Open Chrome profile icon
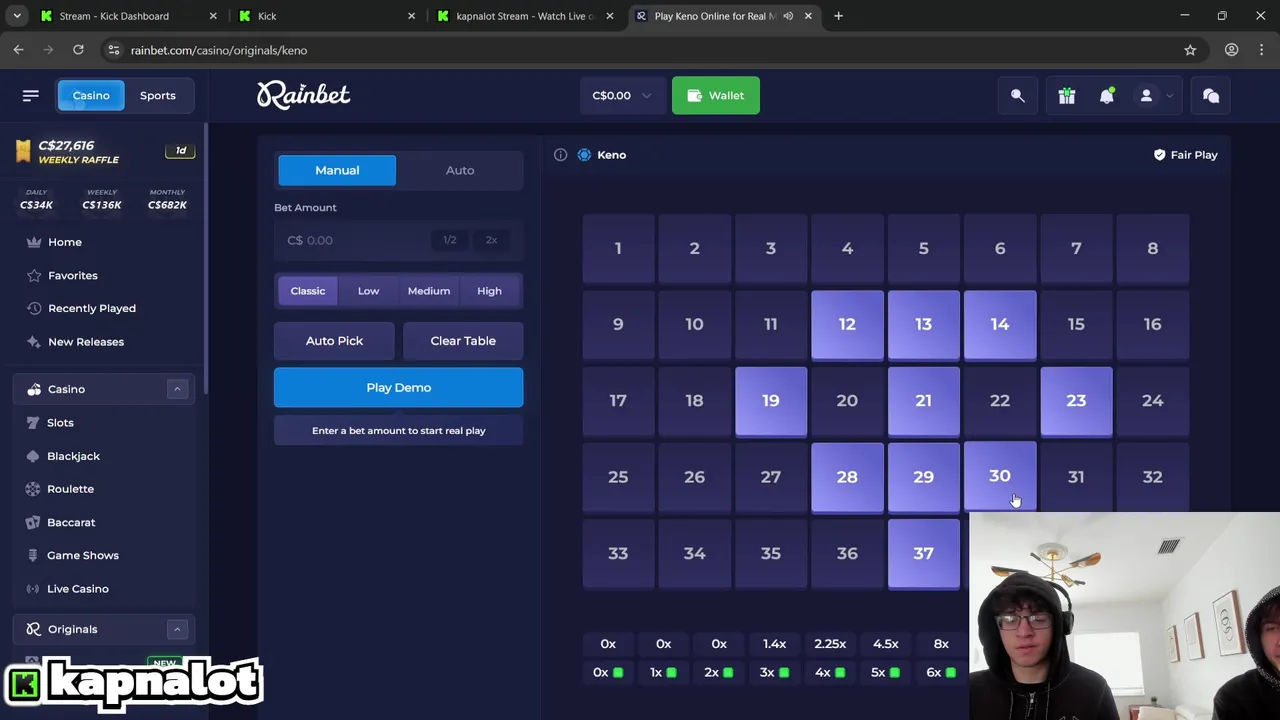The image size is (1280, 720). [1232, 50]
